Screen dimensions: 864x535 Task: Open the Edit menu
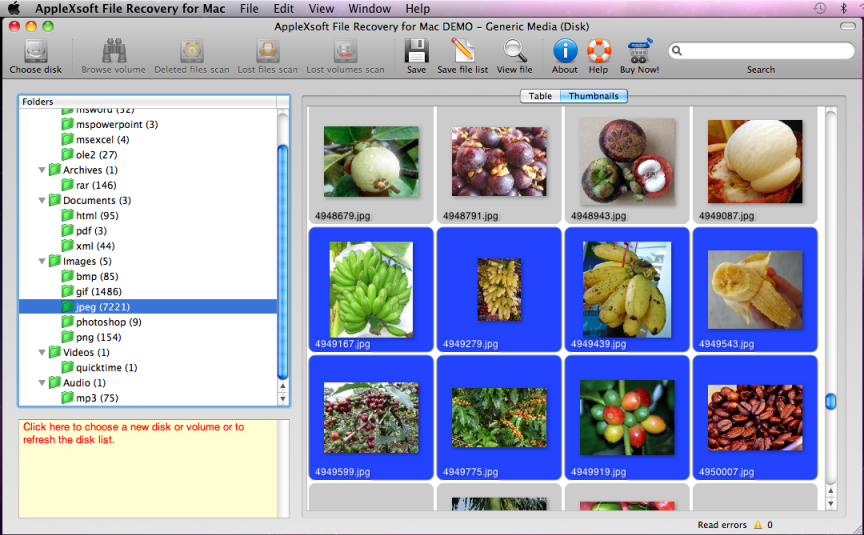[283, 8]
